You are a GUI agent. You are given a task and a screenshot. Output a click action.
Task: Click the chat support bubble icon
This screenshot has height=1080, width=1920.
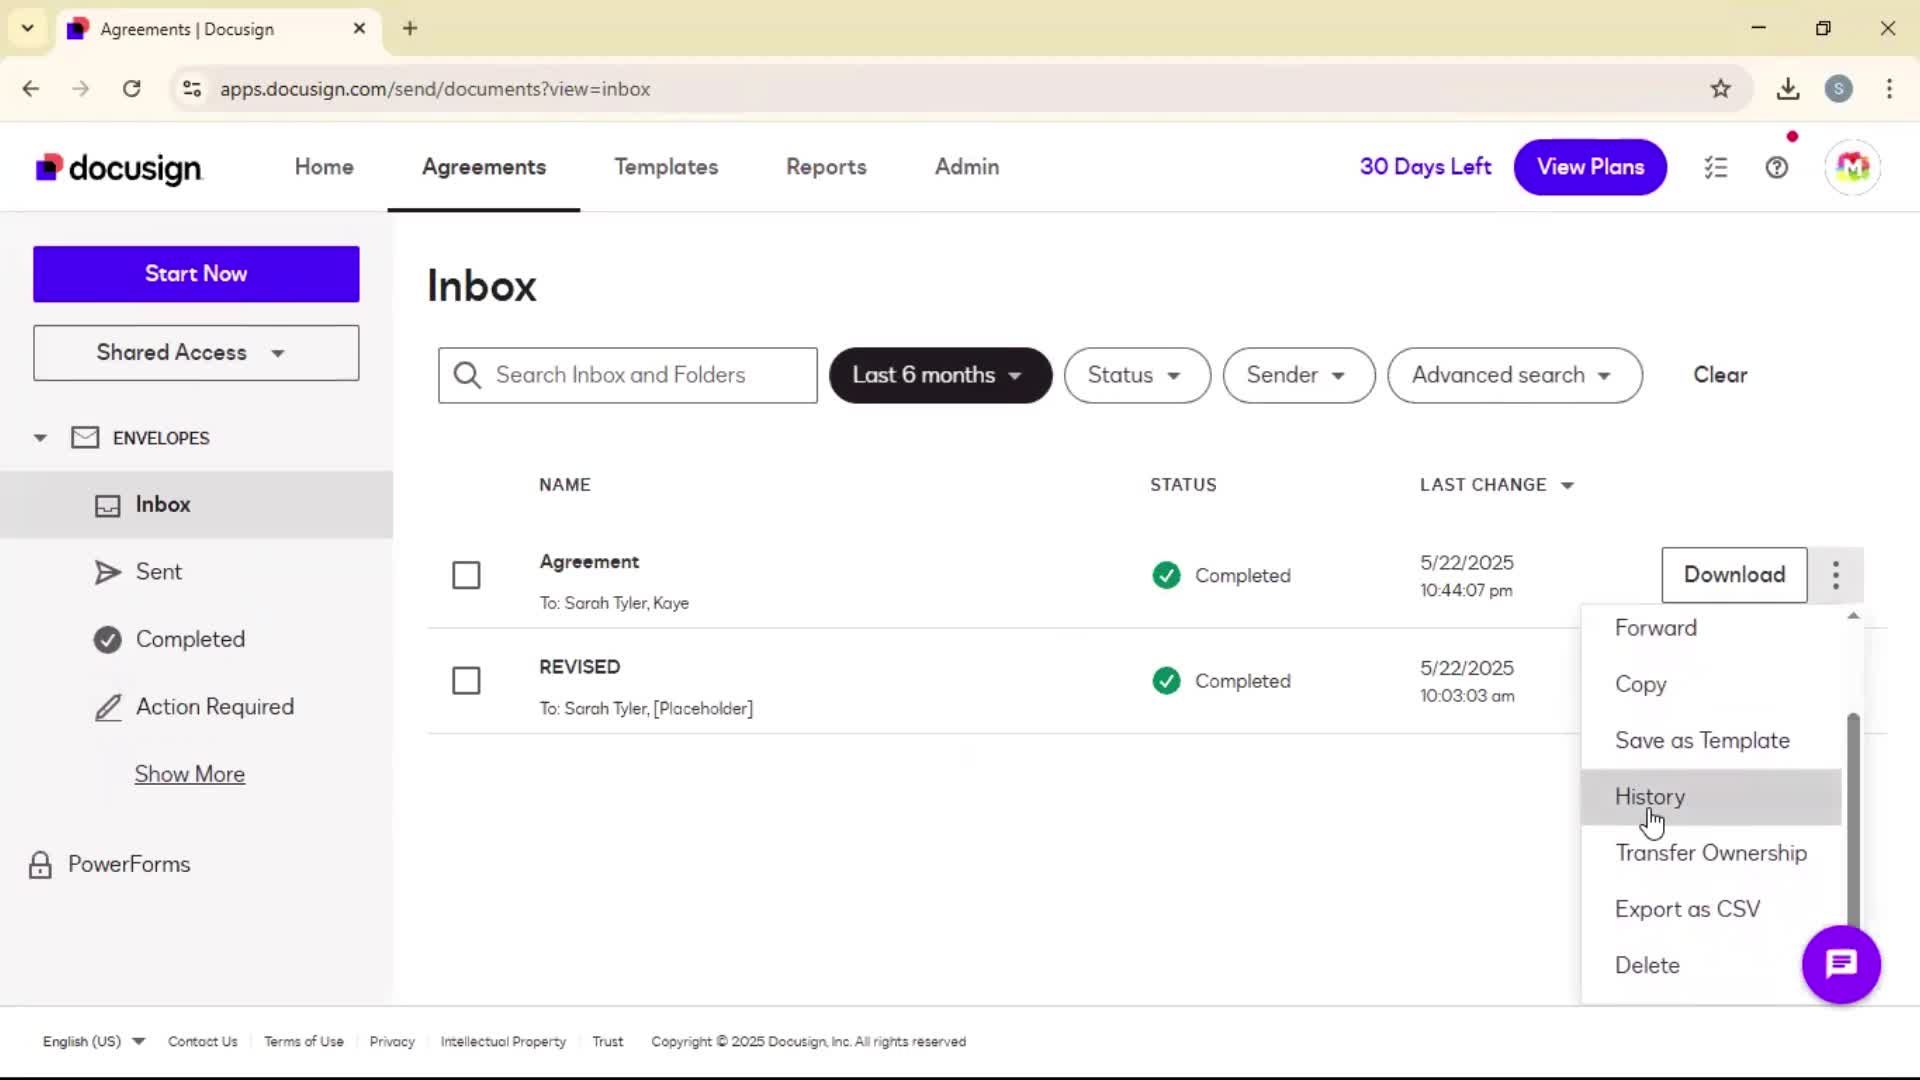pos(1841,964)
